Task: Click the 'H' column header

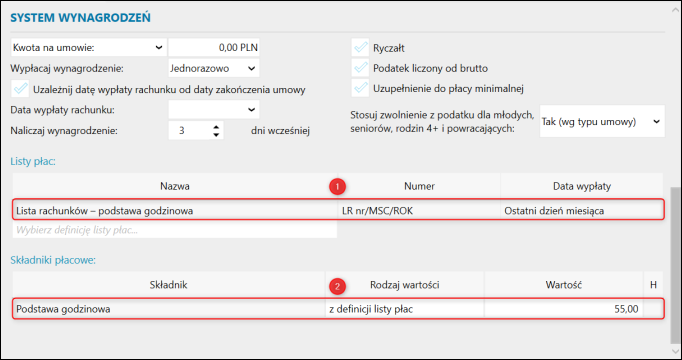Action: [x=653, y=285]
